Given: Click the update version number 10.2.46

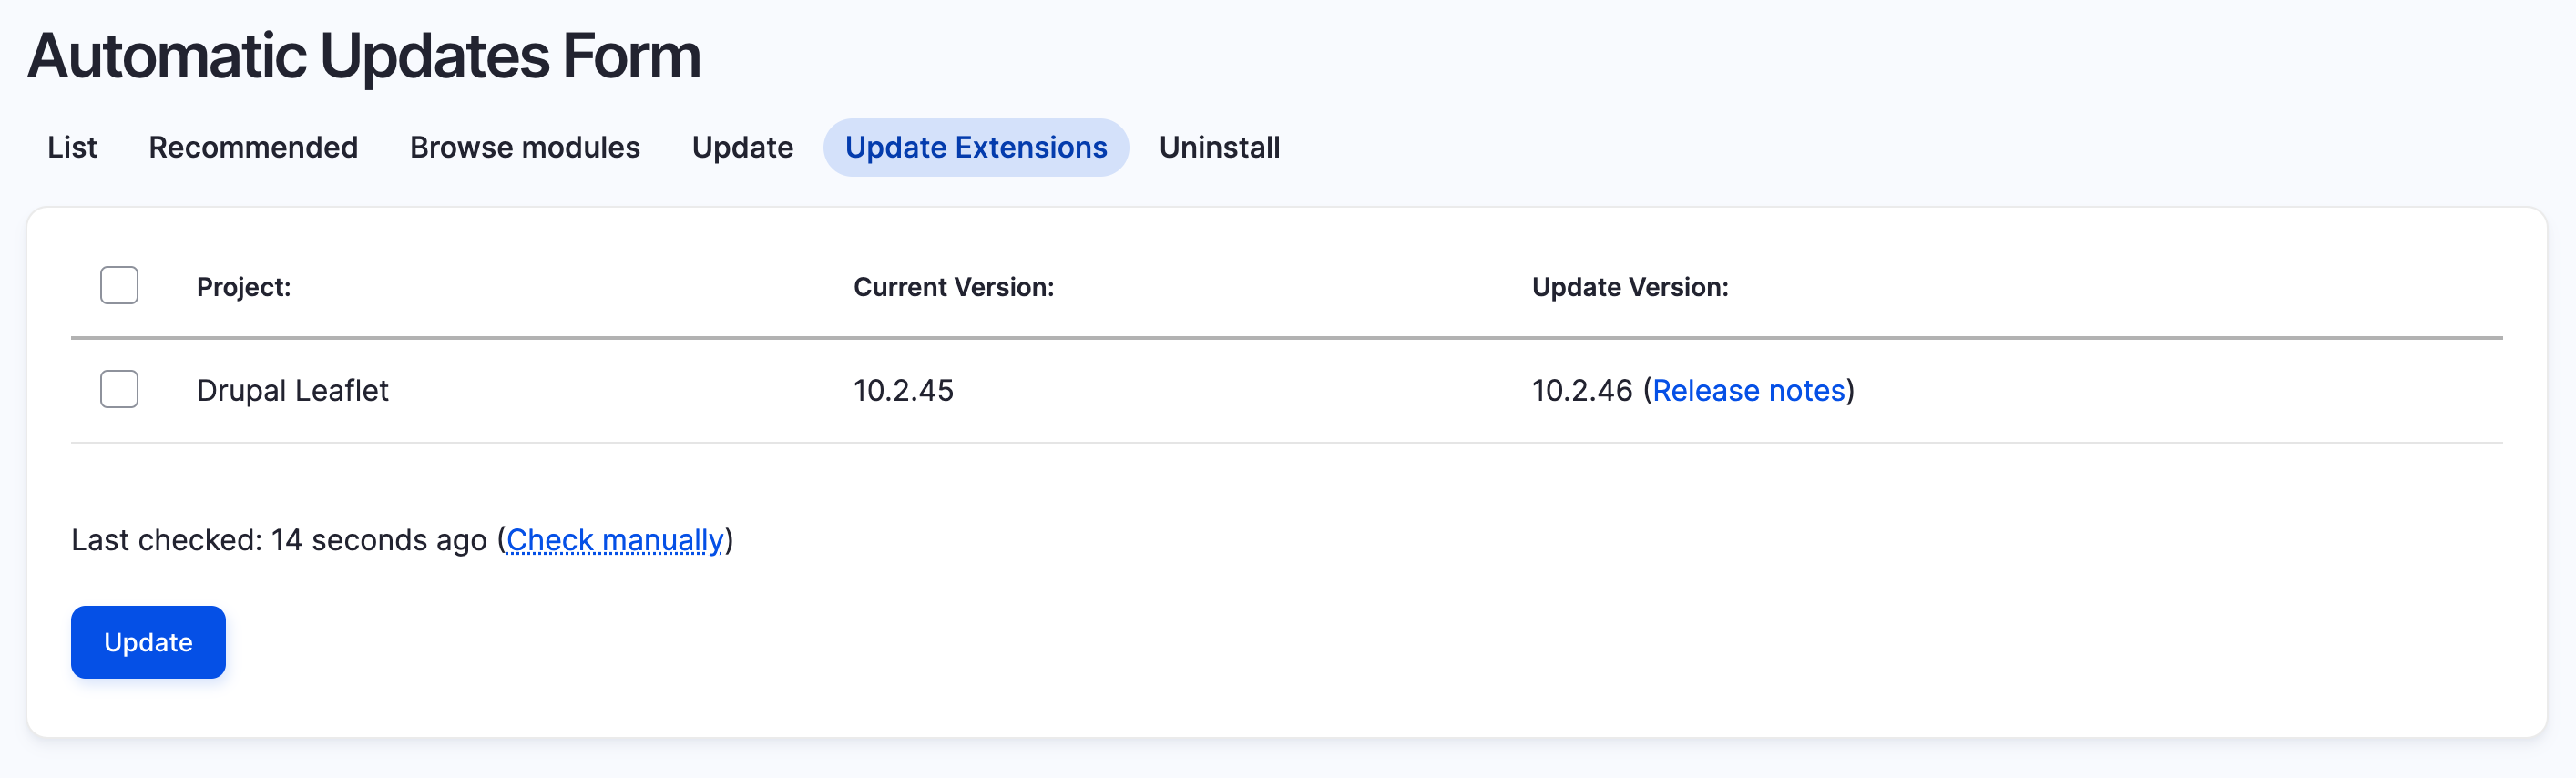Looking at the screenshot, I should coord(1582,390).
